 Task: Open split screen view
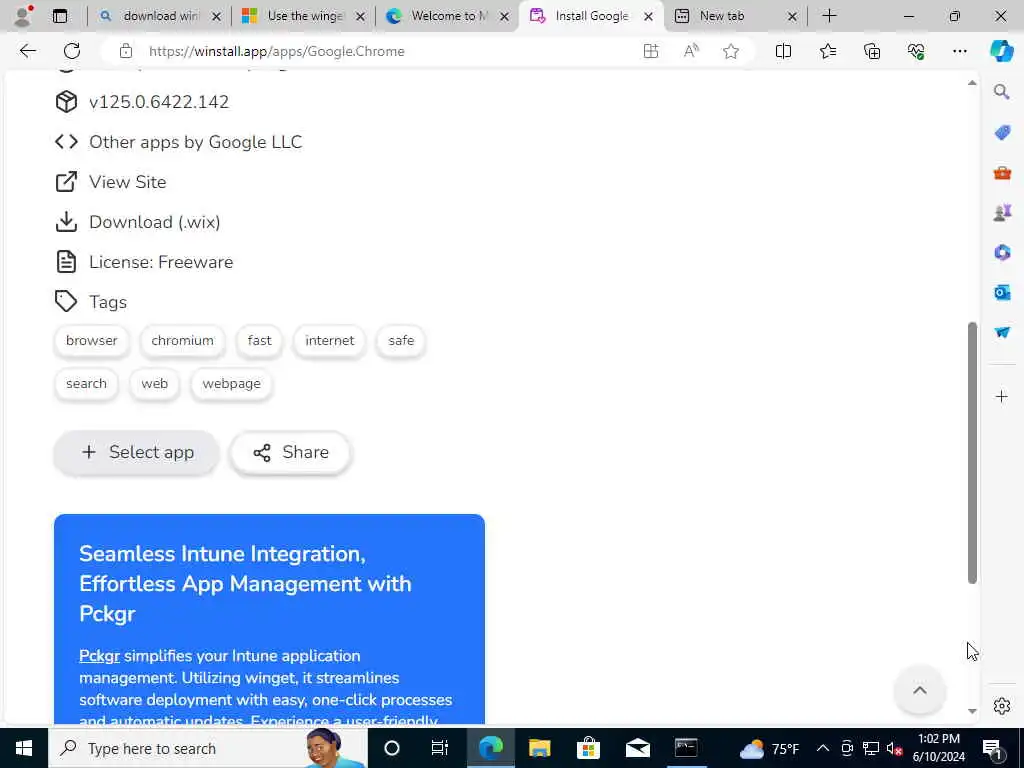(783, 51)
